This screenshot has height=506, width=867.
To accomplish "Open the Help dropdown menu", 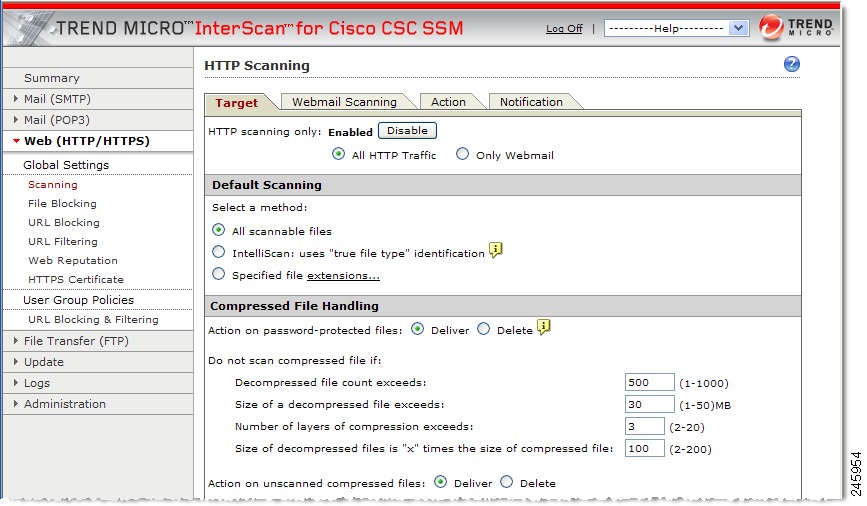I will click(677, 28).
